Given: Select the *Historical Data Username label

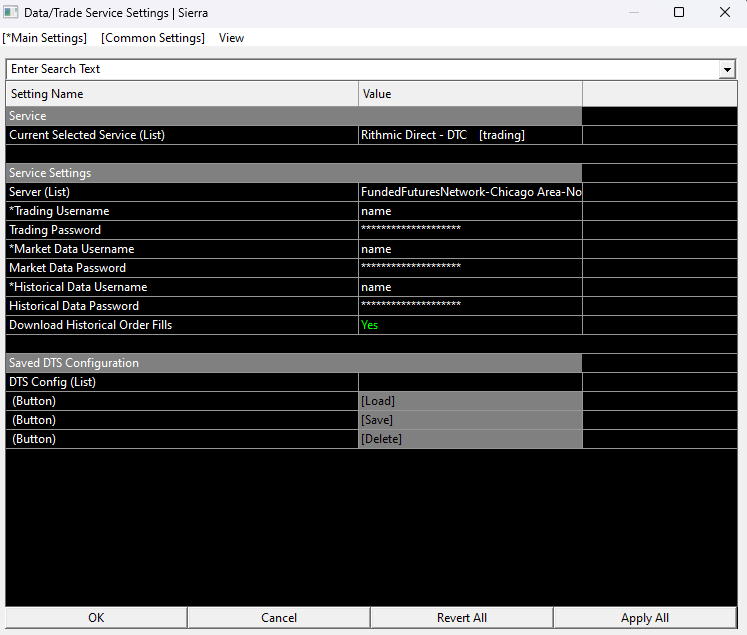Looking at the screenshot, I should (78, 287).
